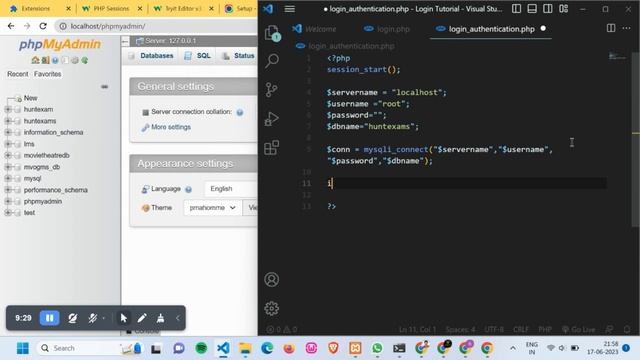Open phpMyAdmin navigation panel settings gear
The image size is (640, 360).
(75, 60)
